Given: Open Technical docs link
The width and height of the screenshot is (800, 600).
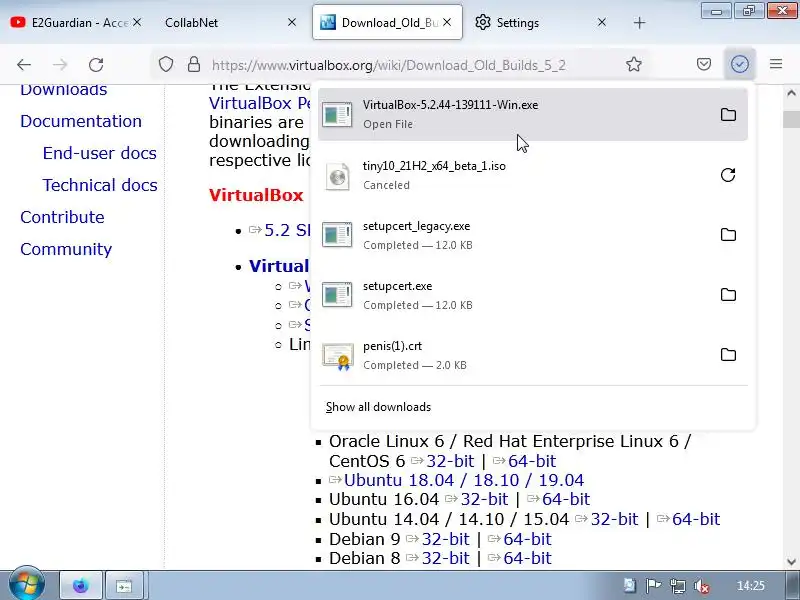Looking at the screenshot, I should coord(99,185).
